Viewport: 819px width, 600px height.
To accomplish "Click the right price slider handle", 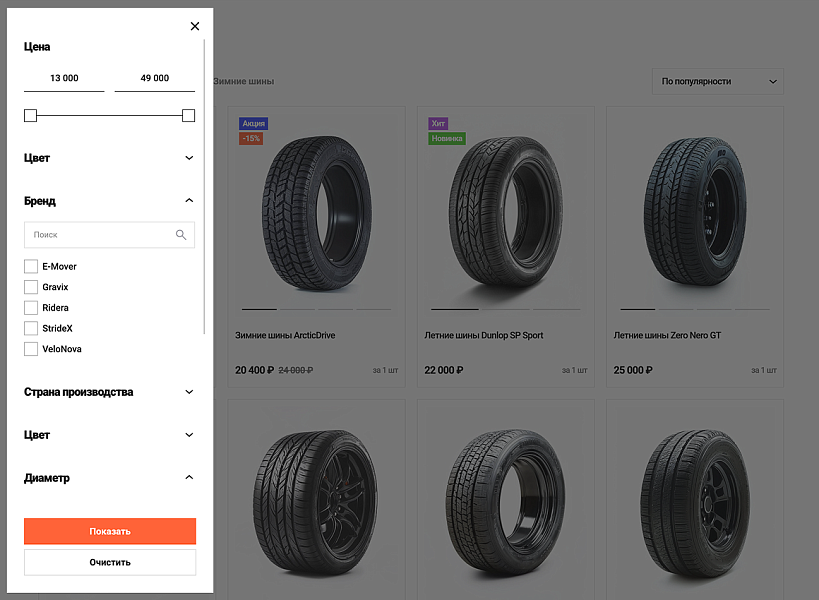I will point(188,116).
